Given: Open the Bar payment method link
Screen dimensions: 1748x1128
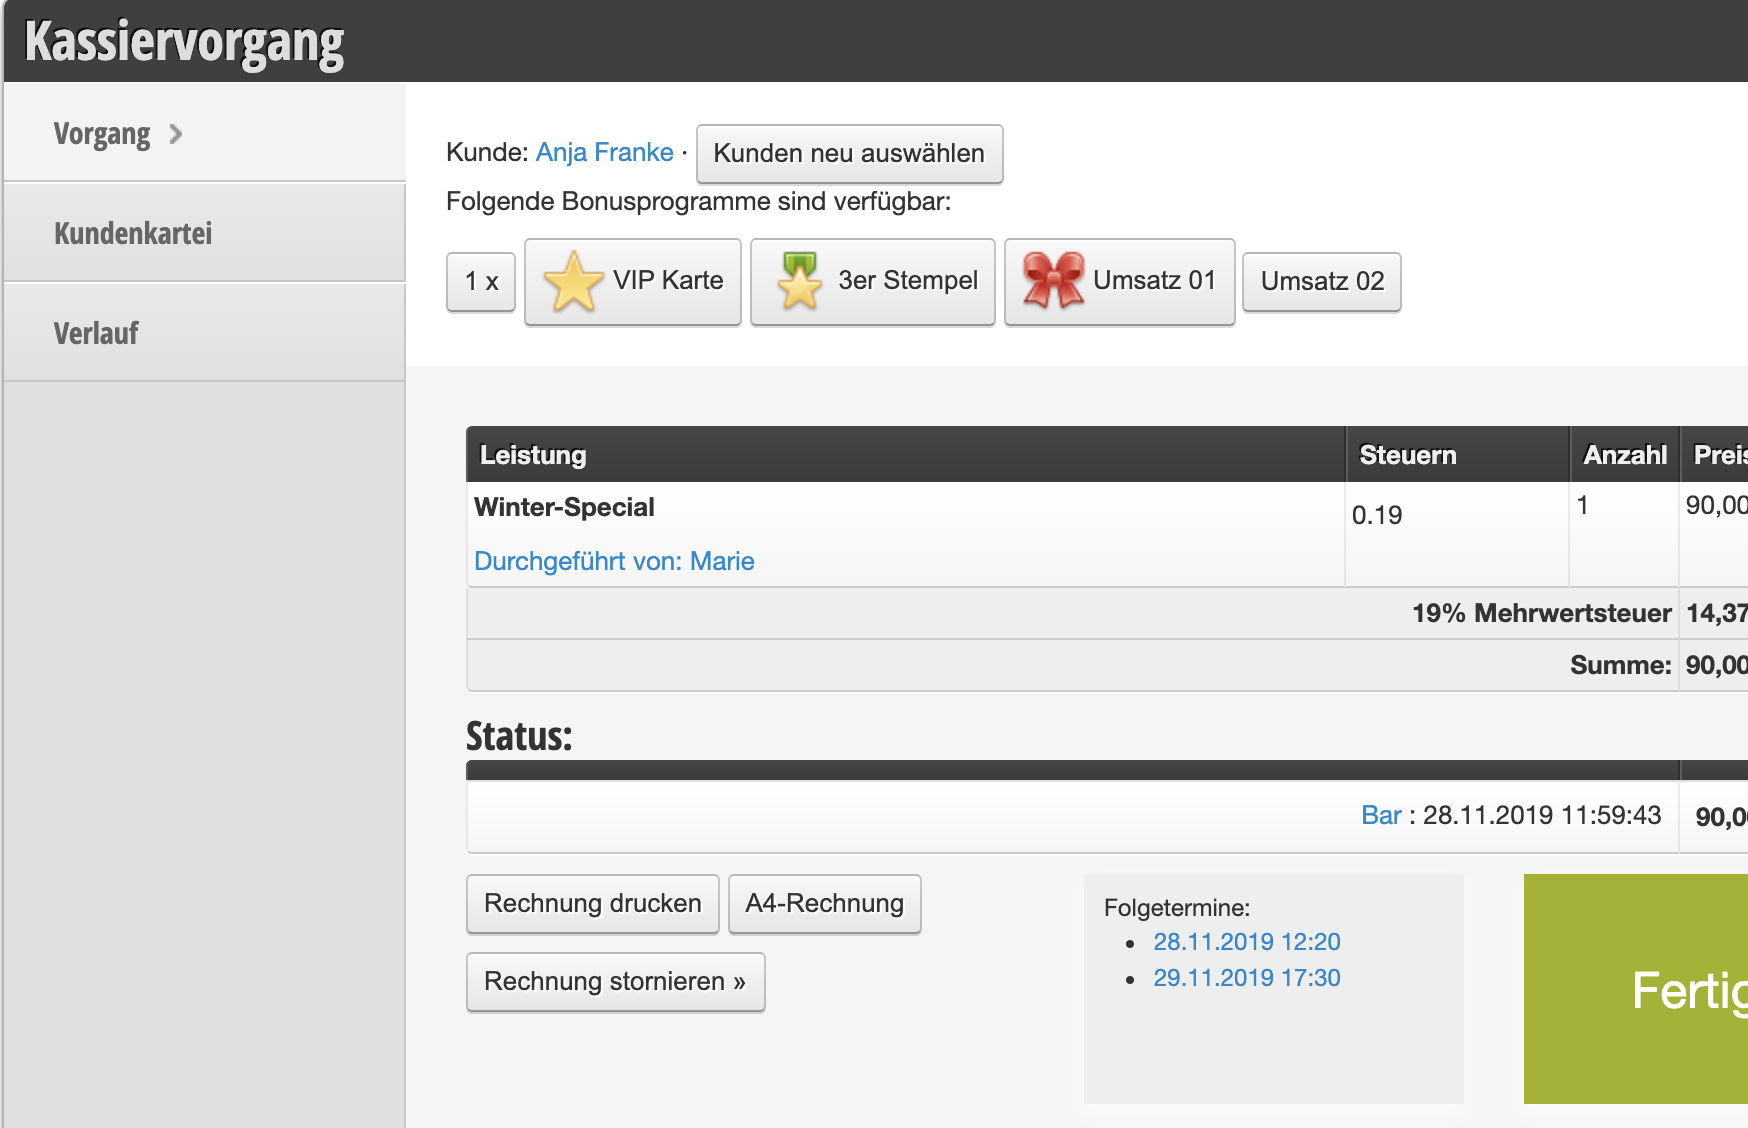Looking at the screenshot, I should [x=1381, y=815].
